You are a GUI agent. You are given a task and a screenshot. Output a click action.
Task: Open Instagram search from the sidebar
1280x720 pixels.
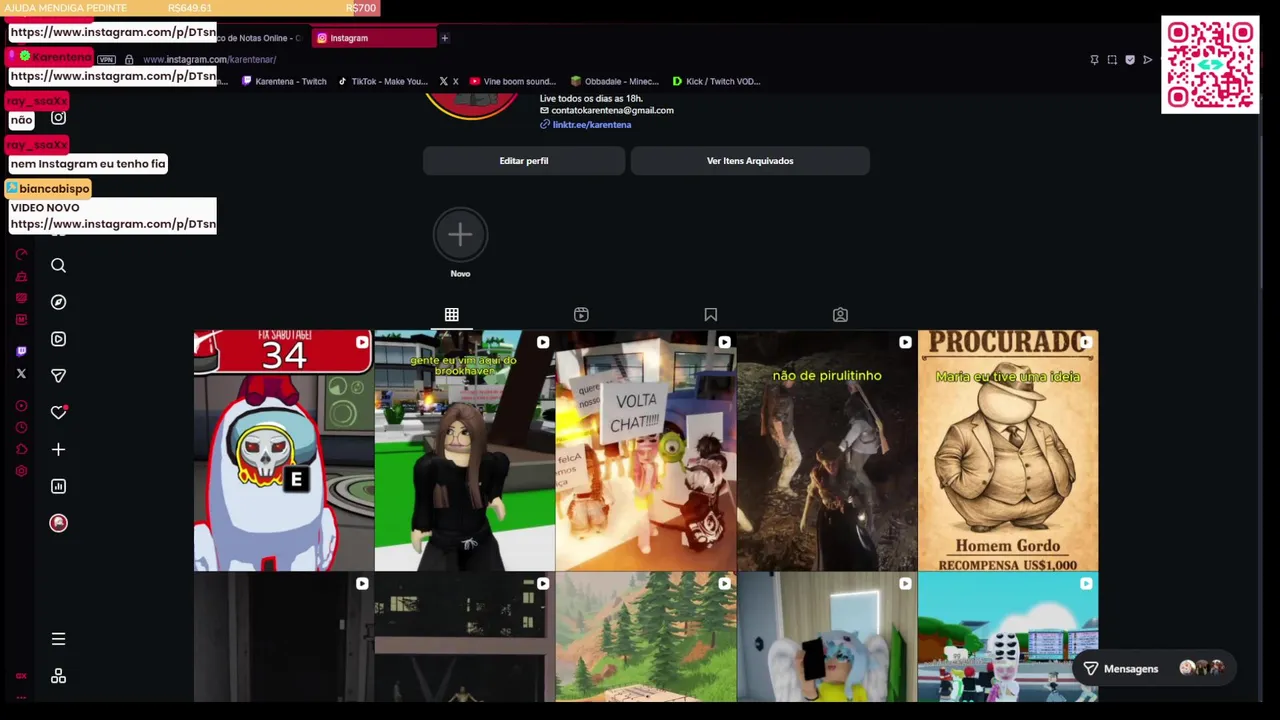58,265
